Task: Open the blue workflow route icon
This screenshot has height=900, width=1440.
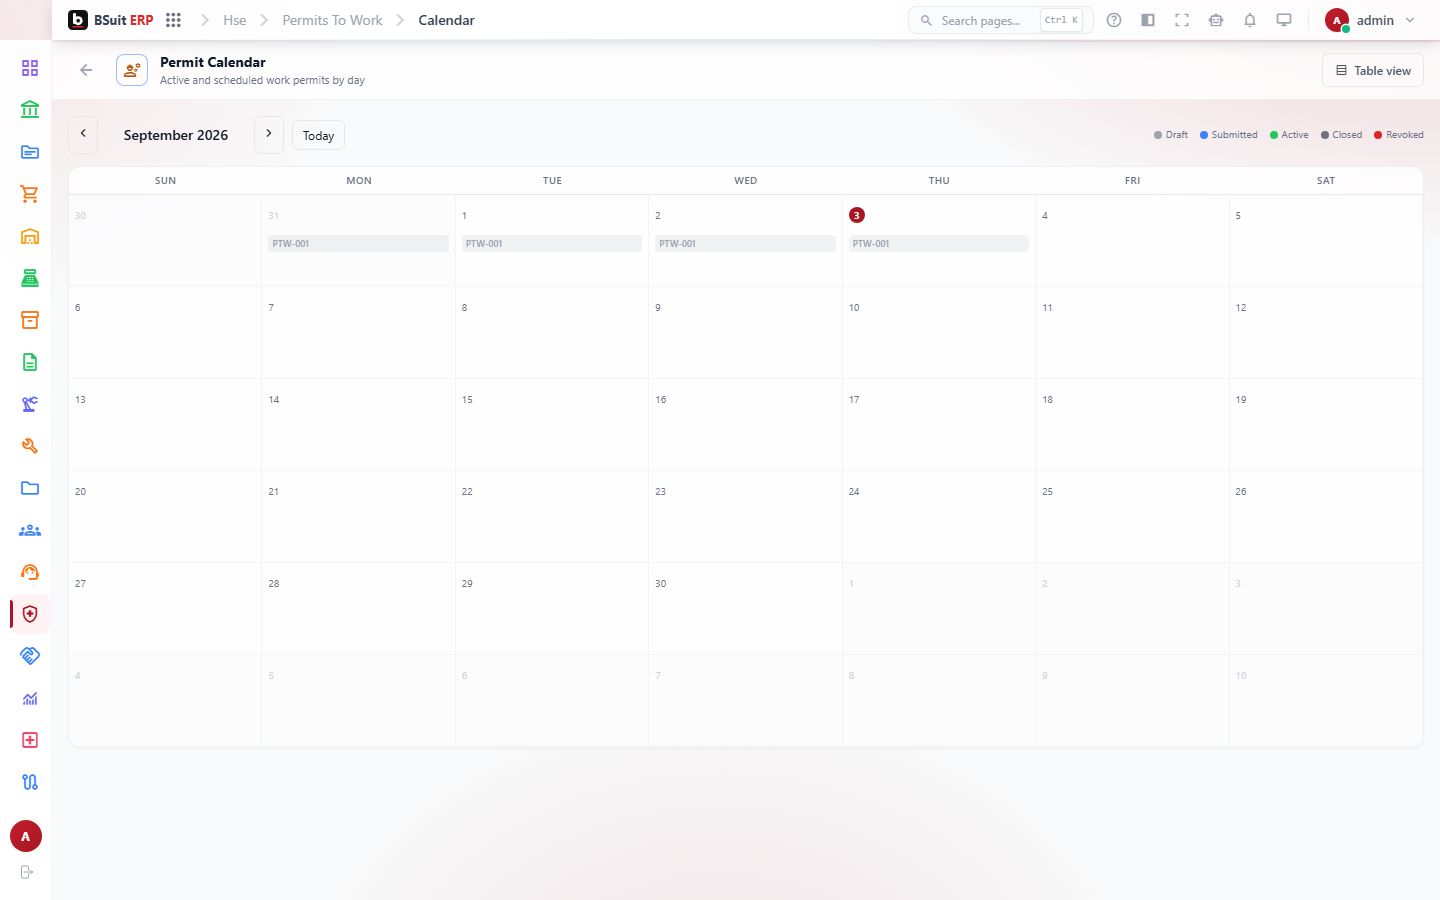Action: [x=30, y=782]
